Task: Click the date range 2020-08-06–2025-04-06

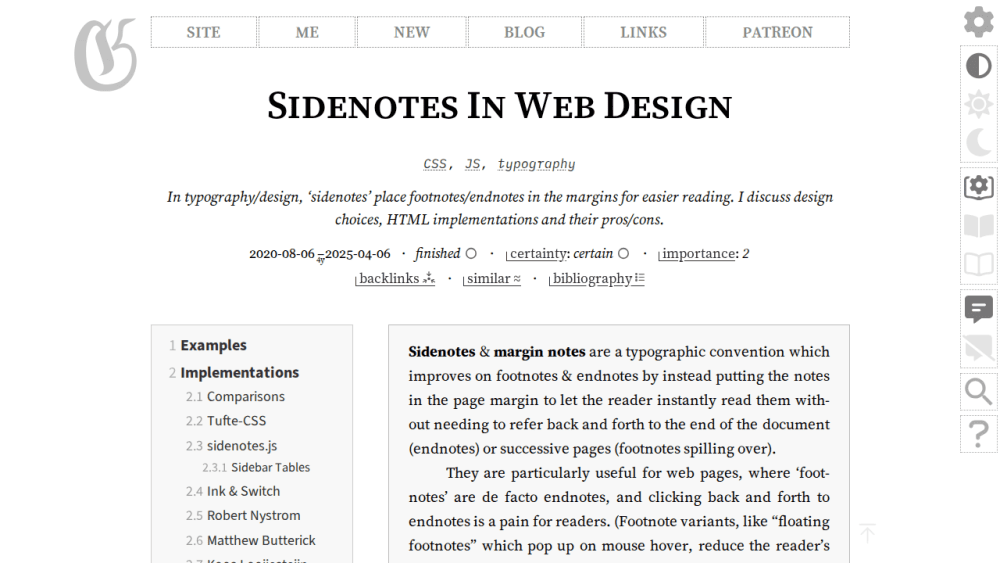Action: 320,254
